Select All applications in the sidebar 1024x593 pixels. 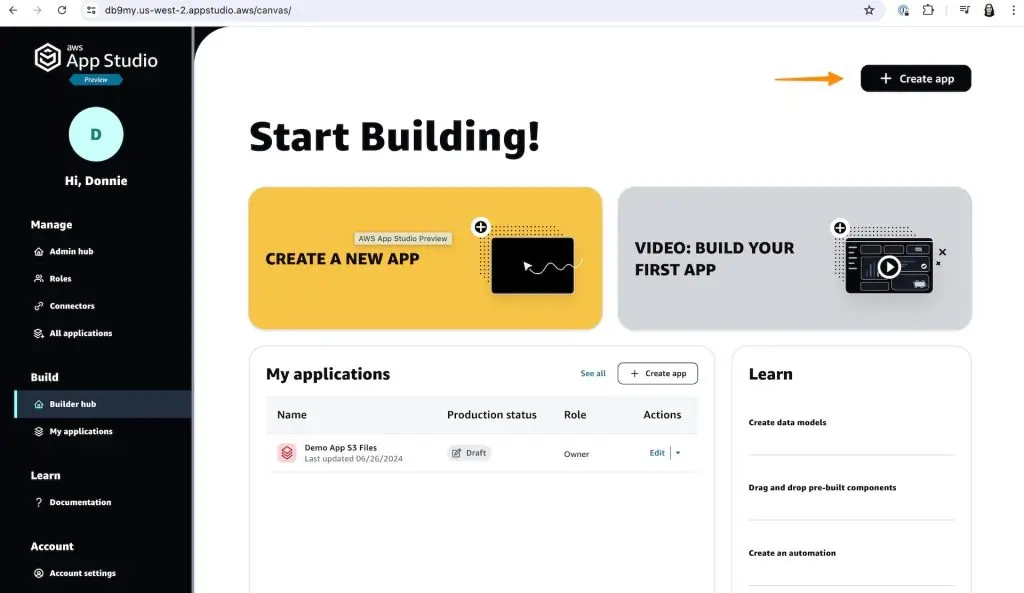coord(80,333)
